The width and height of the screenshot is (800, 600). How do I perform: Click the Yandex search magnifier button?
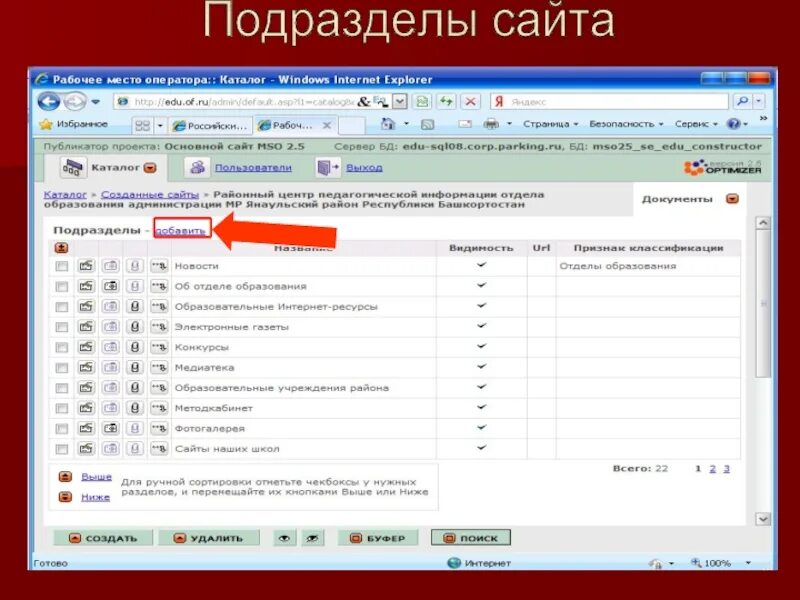[x=742, y=101]
